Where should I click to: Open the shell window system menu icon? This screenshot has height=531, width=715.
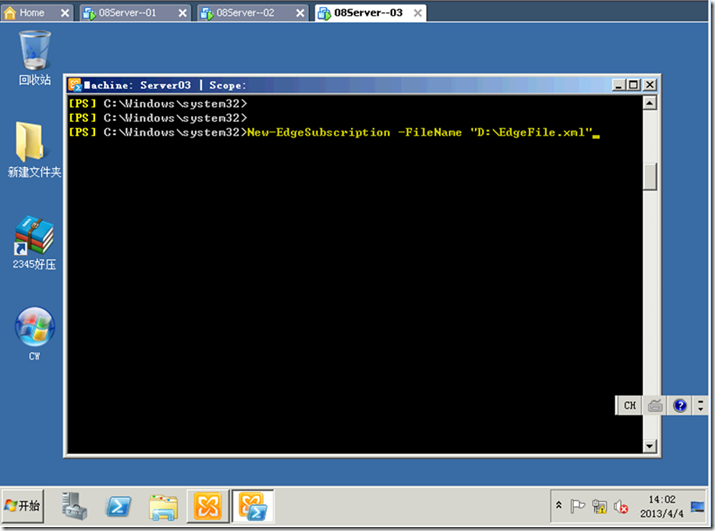[75, 85]
